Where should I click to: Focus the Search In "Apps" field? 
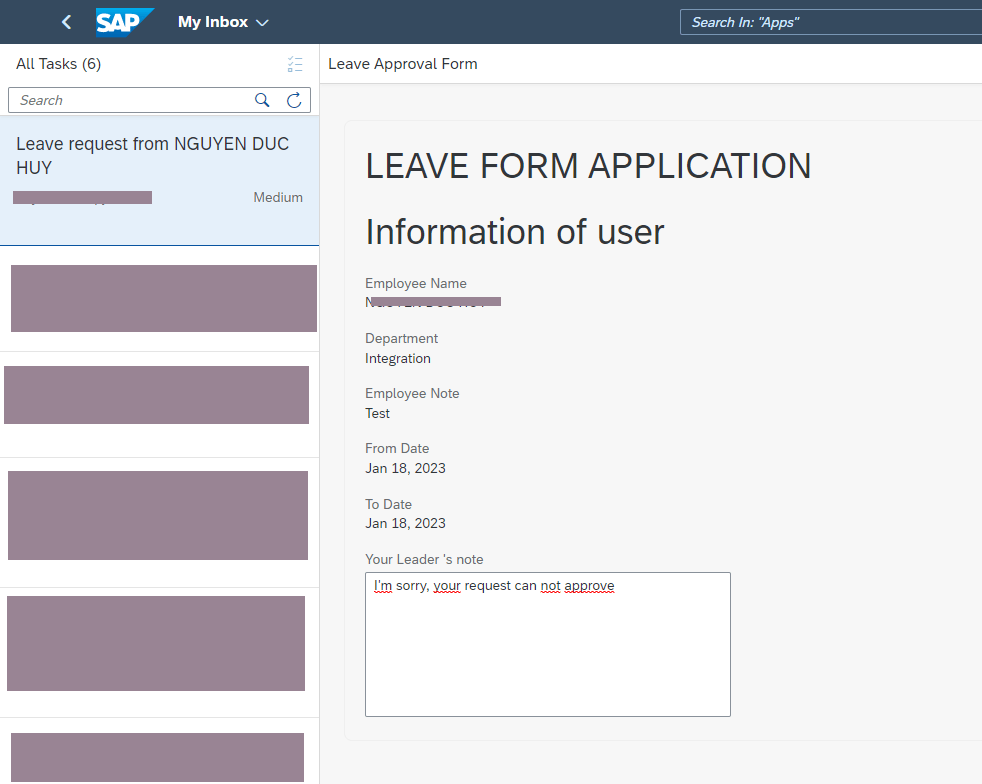point(830,22)
